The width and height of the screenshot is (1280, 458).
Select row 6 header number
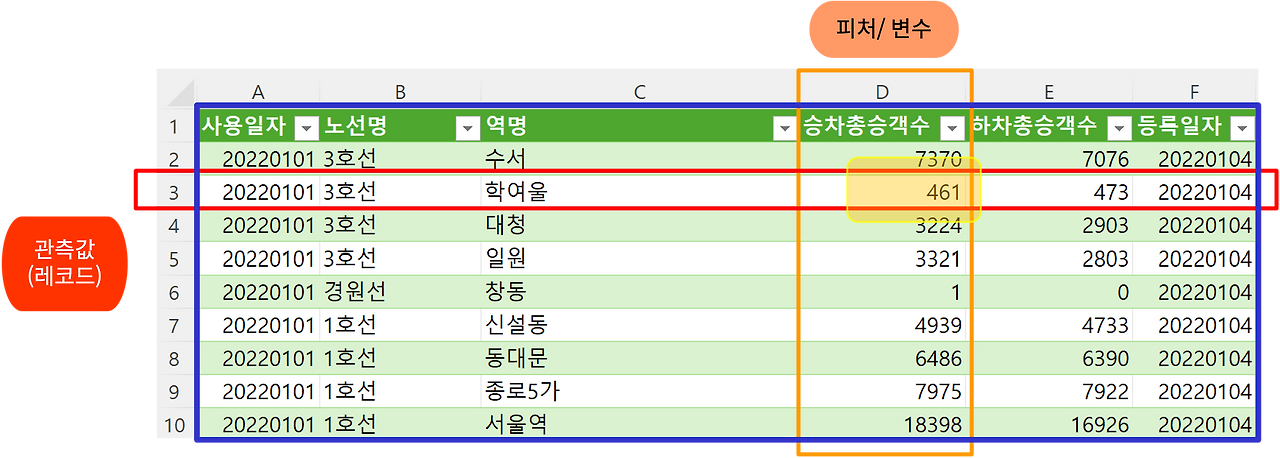click(174, 292)
